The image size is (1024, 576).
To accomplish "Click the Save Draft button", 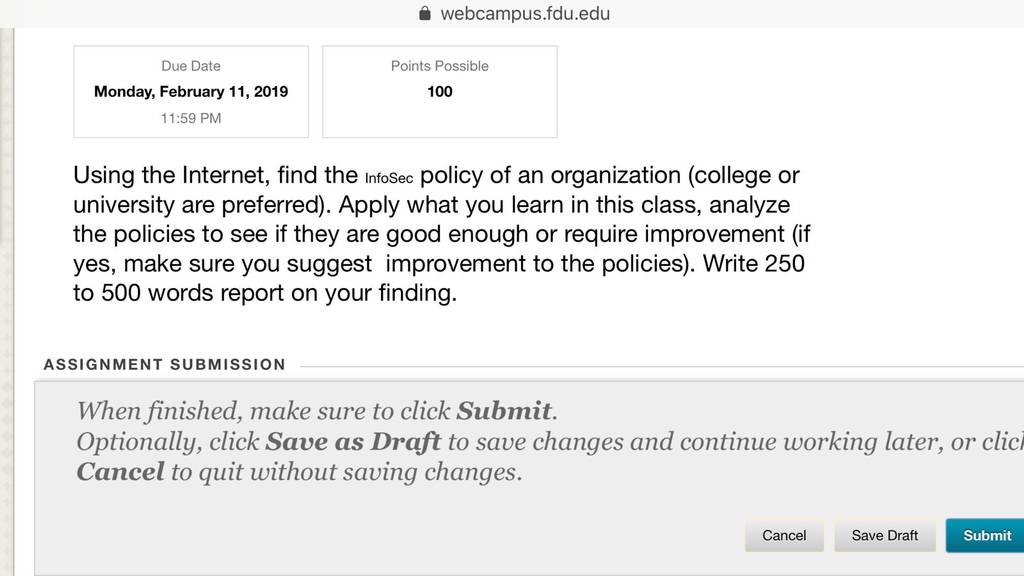I will click(885, 536).
